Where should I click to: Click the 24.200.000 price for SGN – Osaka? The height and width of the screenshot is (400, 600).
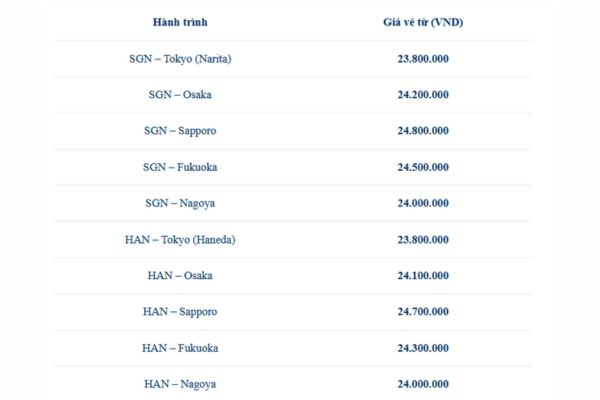pos(422,95)
